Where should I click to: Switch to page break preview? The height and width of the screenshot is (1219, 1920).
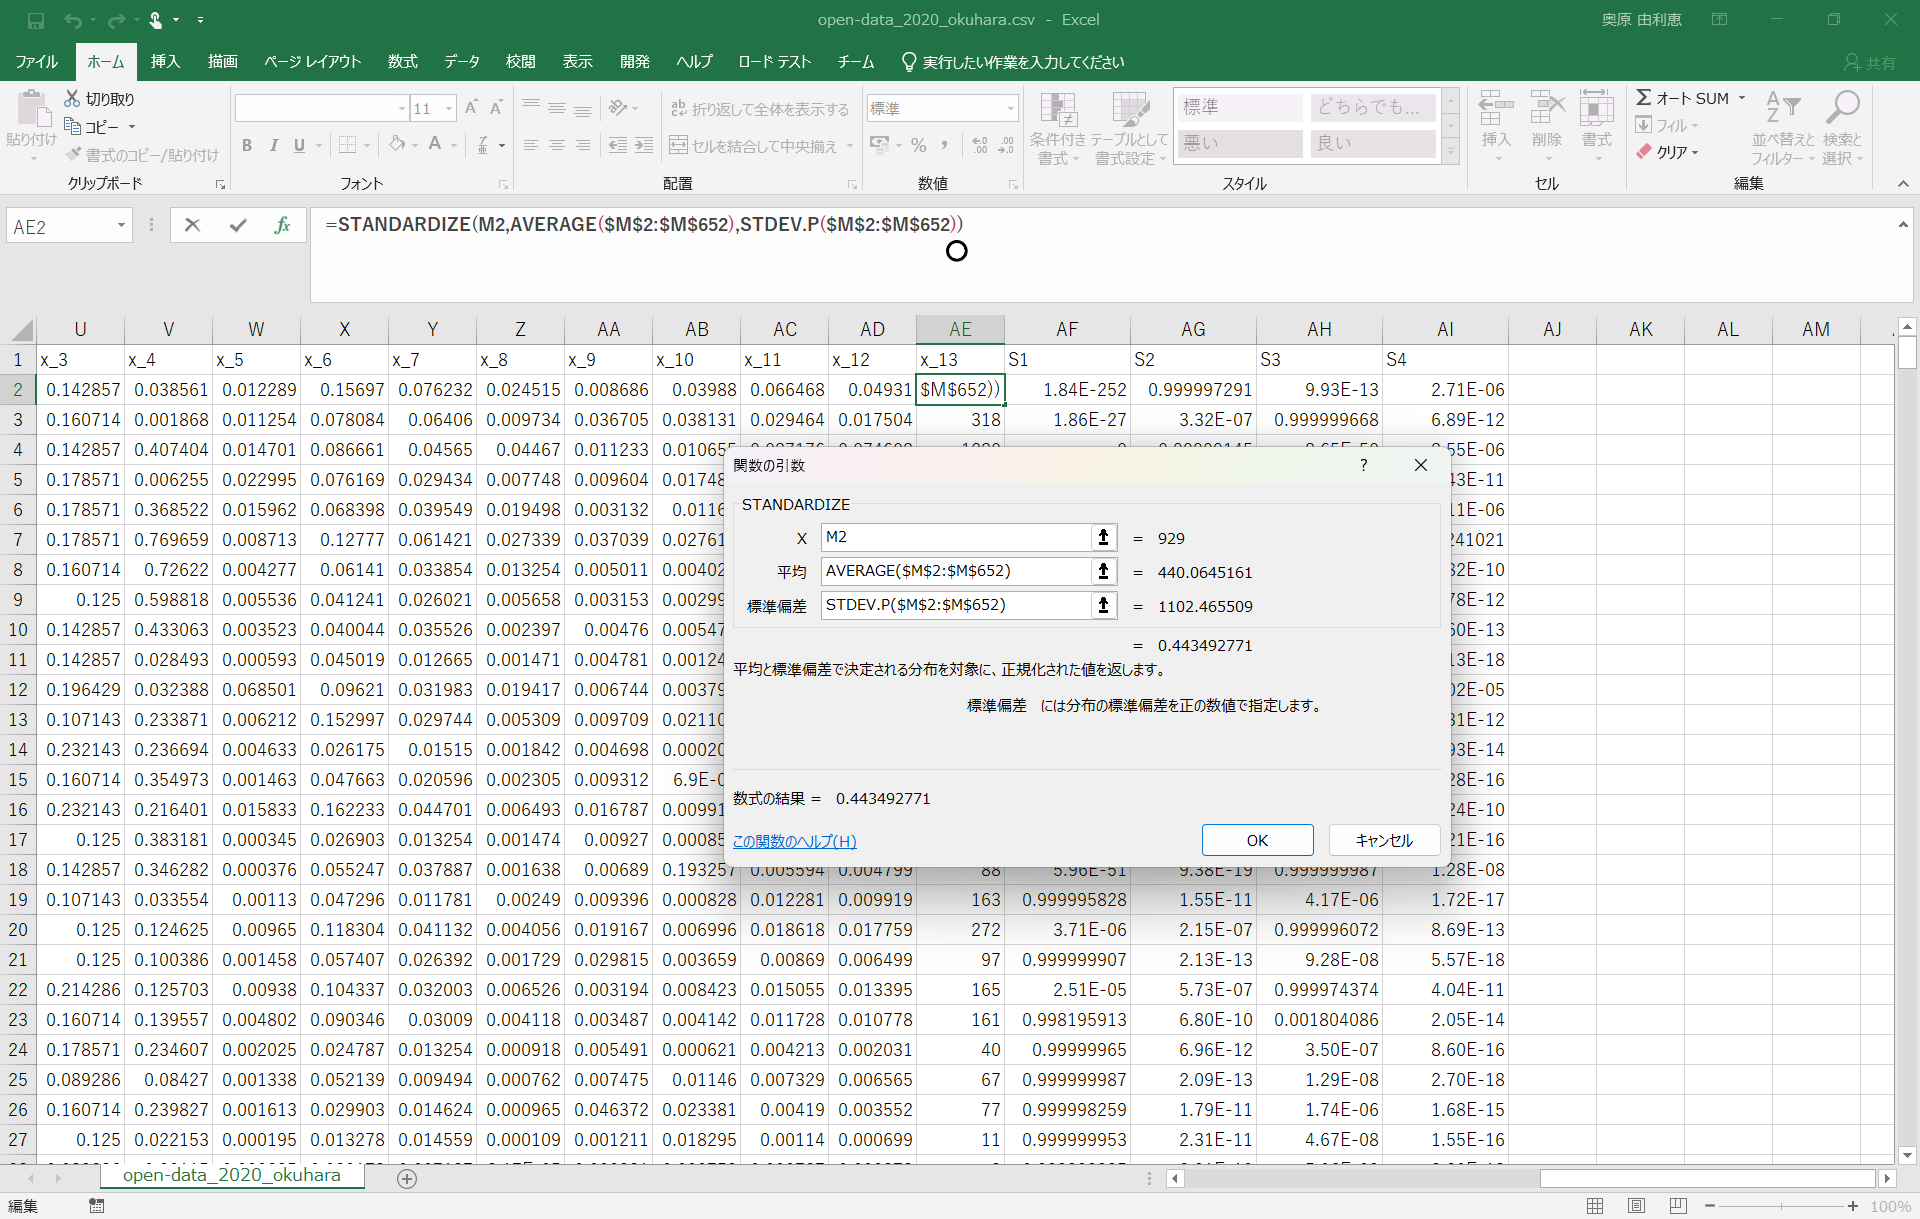coord(1678,1206)
